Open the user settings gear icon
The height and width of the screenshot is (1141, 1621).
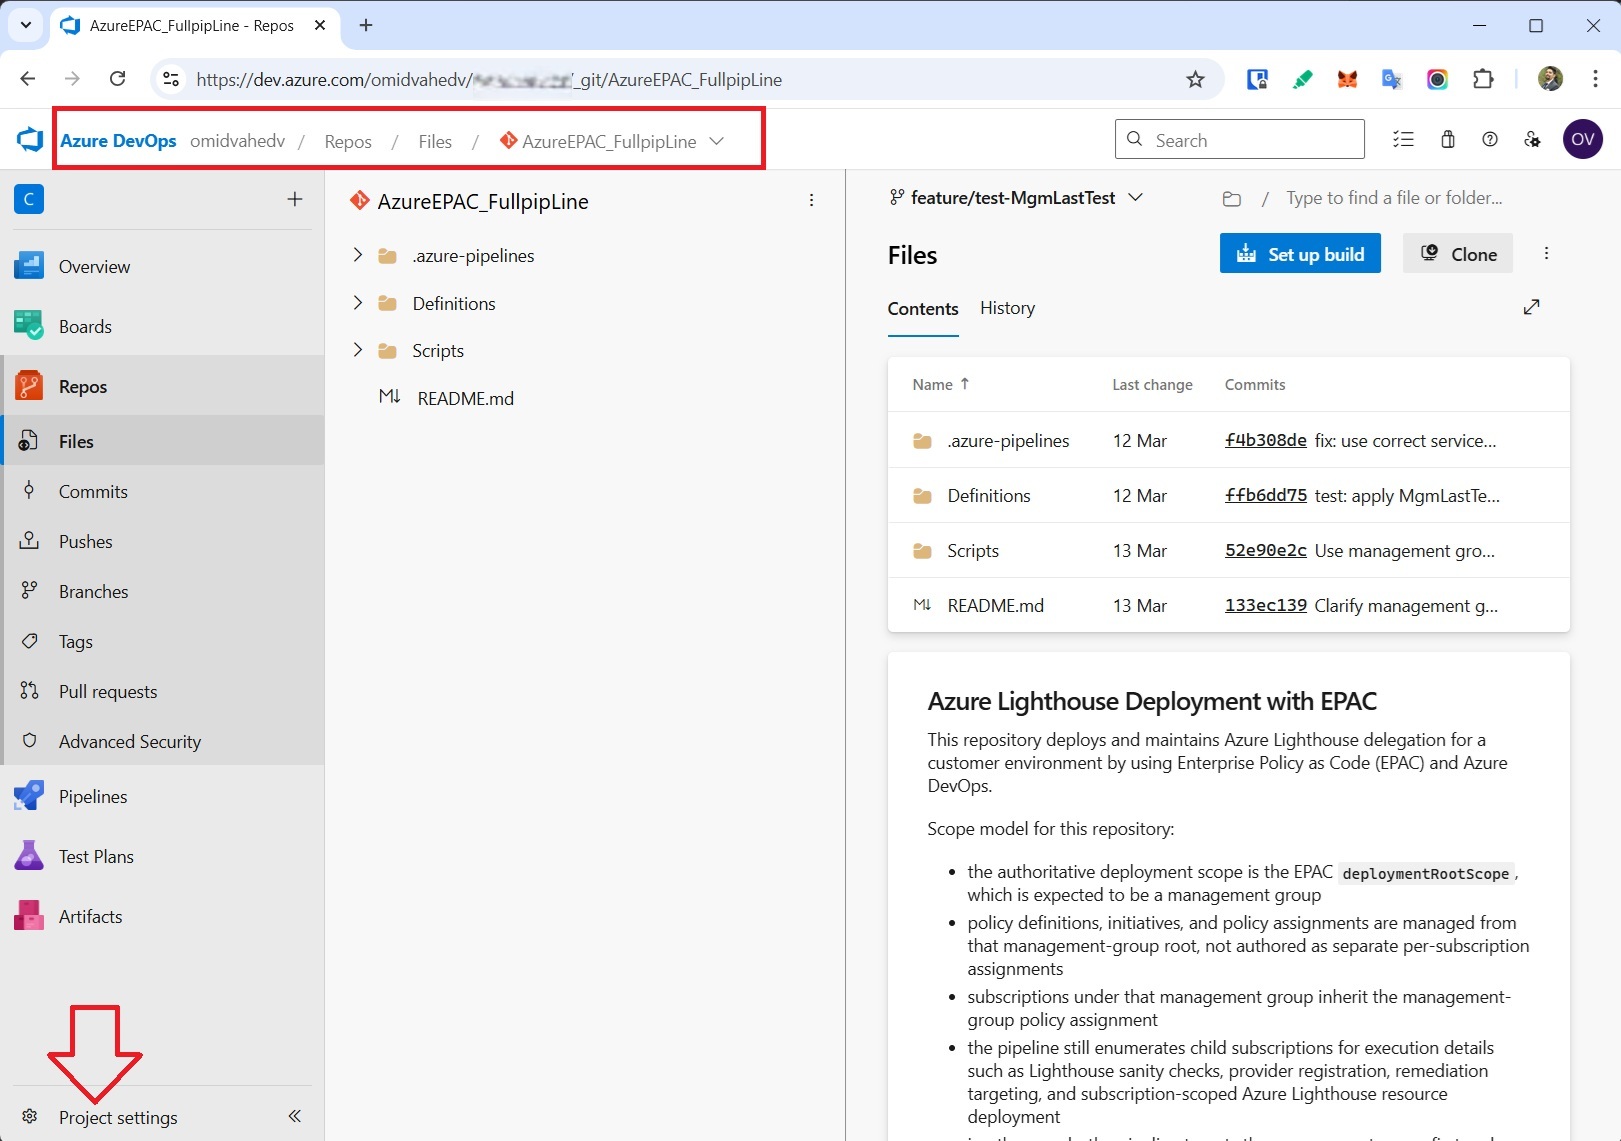[1532, 139]
